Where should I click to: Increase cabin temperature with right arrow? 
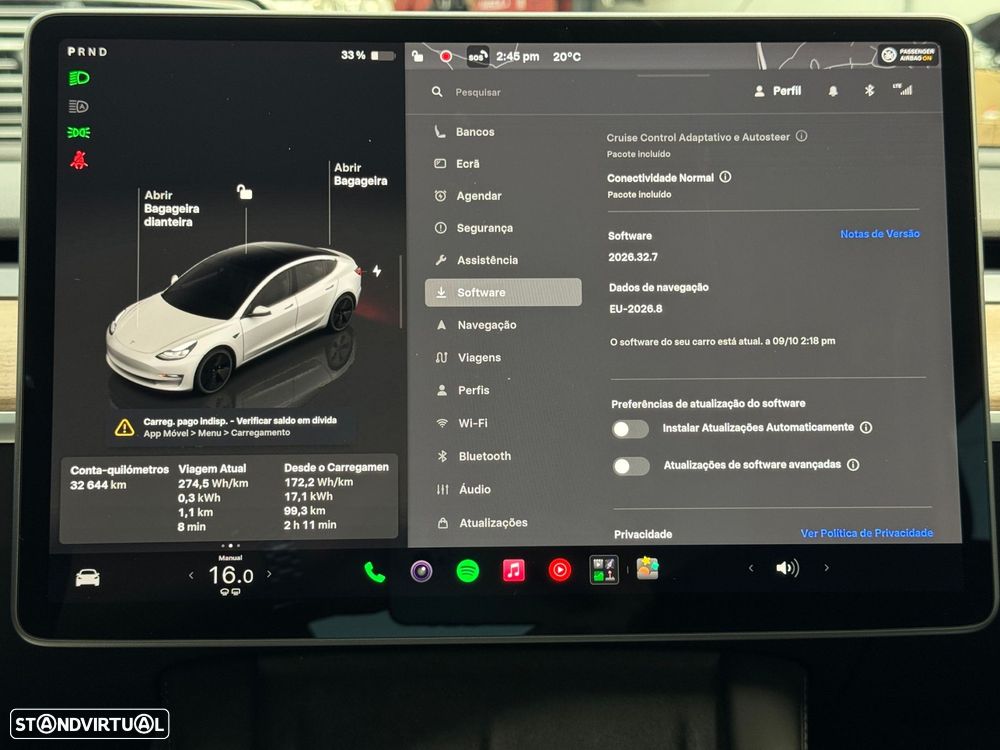click(269, 574)
